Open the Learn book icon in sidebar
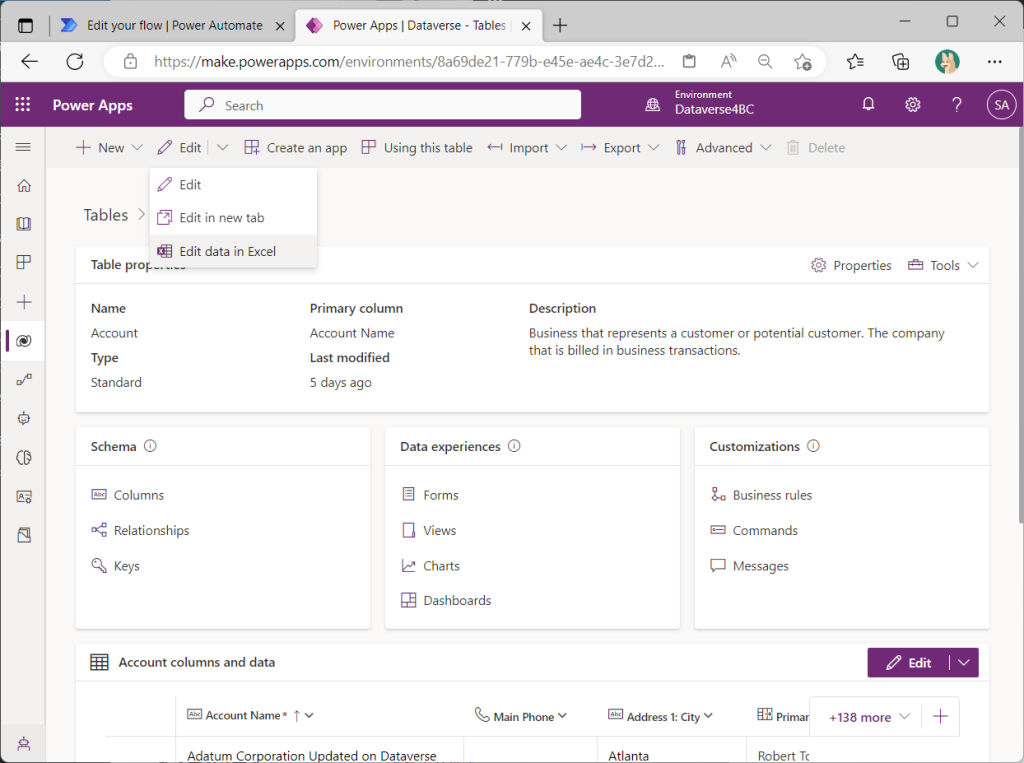The image size is (1024, 763). (x=24, y=224)
